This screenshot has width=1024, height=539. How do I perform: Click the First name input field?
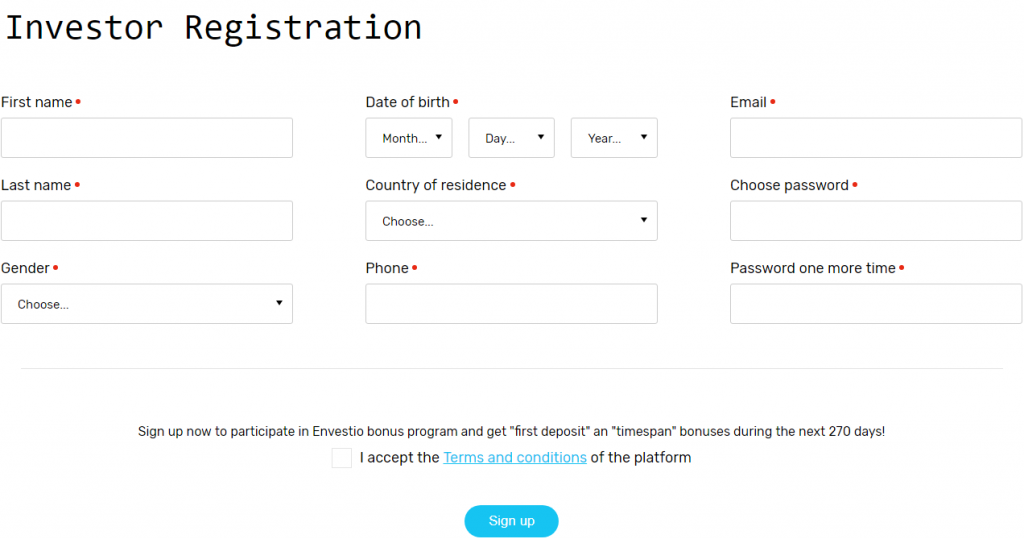coord(147,138)
